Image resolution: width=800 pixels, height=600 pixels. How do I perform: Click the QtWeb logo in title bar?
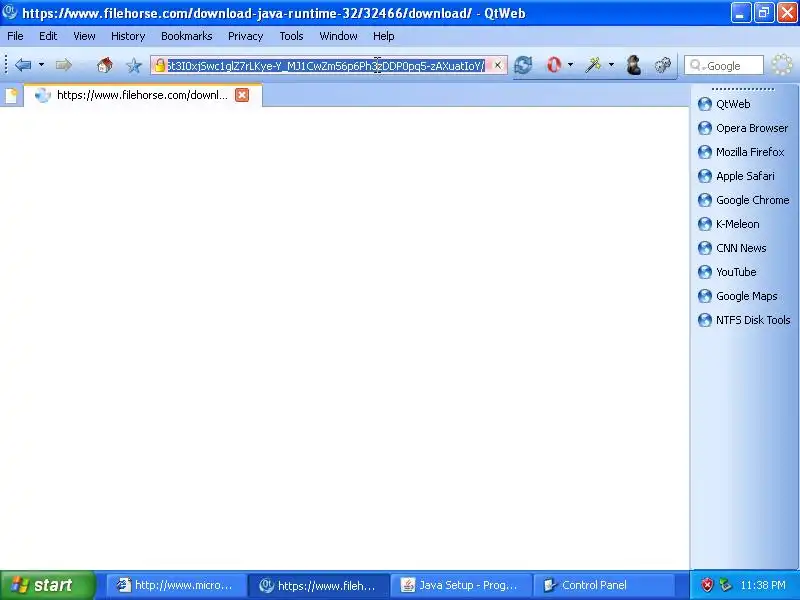tap(9, 12)
